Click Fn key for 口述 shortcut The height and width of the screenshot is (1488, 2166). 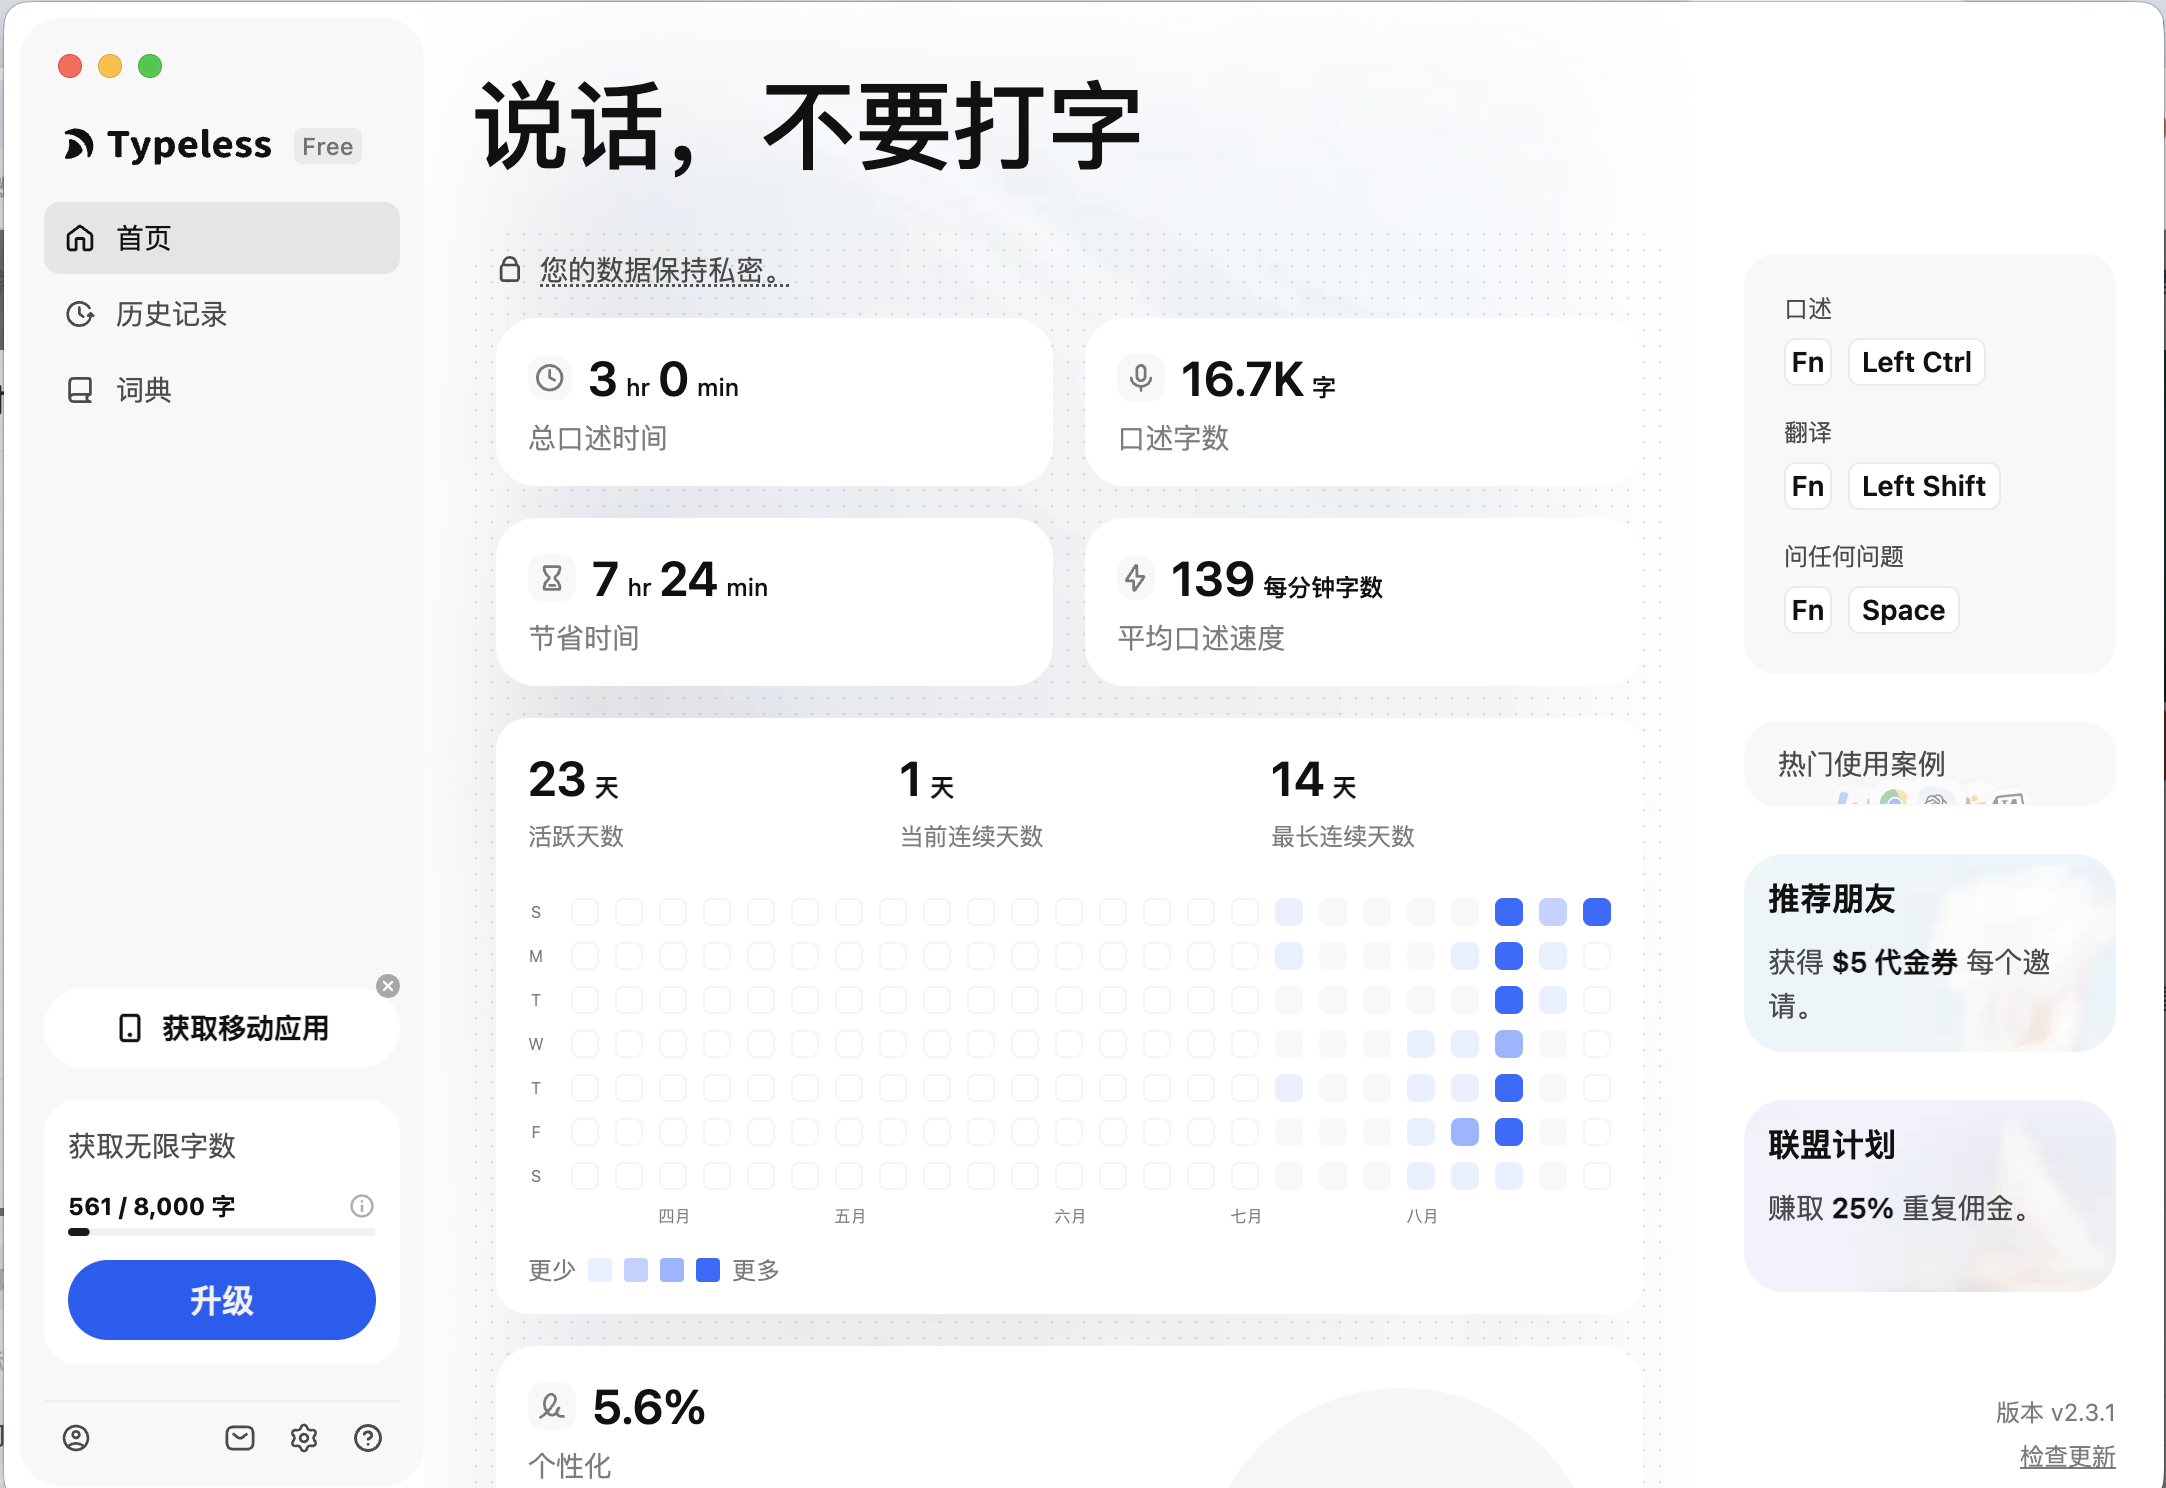[x=1808, y=362]
